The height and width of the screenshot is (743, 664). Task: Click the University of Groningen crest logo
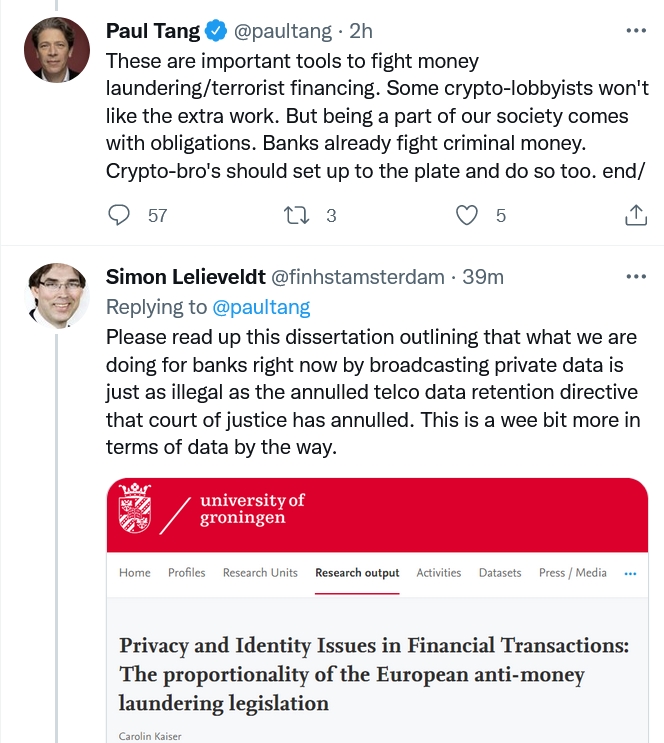coord(135,508)
